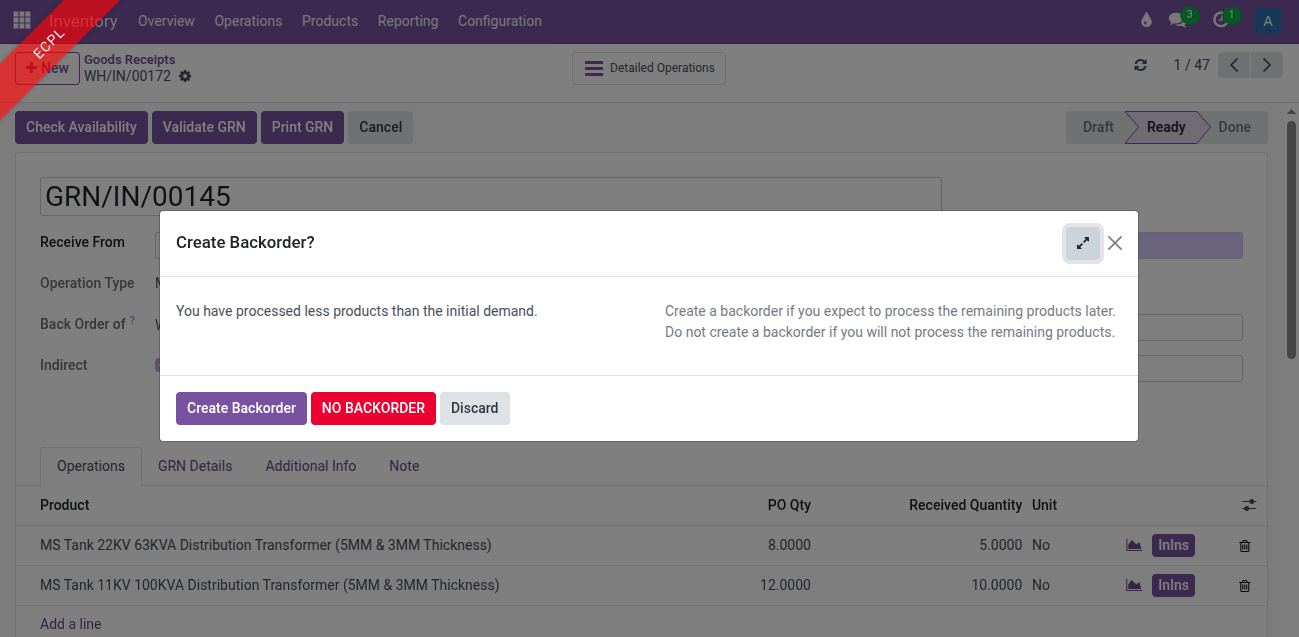Open the user avatar menu
The width and height of the screenshot is (1299, 637).
click(x=1268, y=21)
